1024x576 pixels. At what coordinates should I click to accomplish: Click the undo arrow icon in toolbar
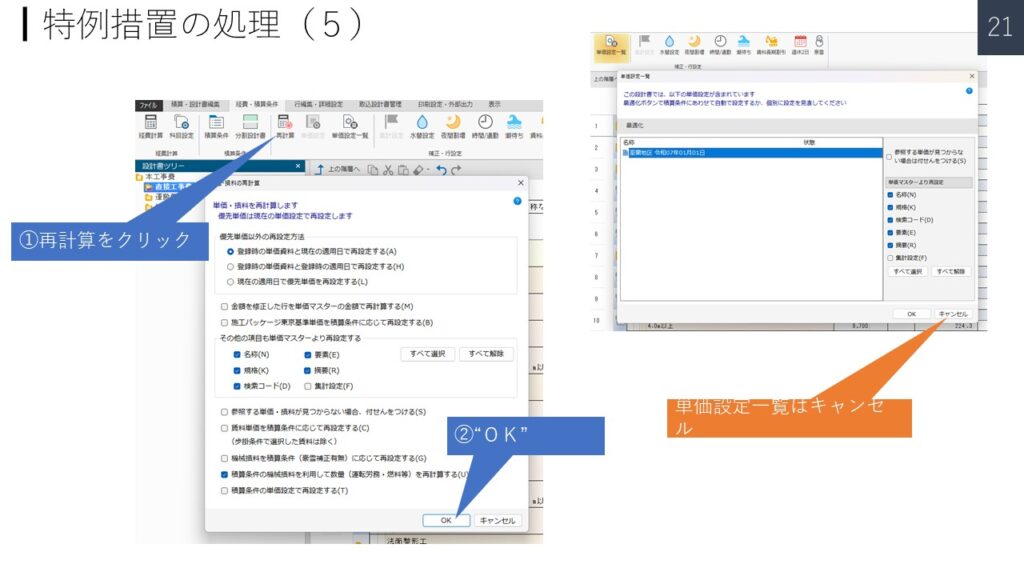[x=440, y=170]
